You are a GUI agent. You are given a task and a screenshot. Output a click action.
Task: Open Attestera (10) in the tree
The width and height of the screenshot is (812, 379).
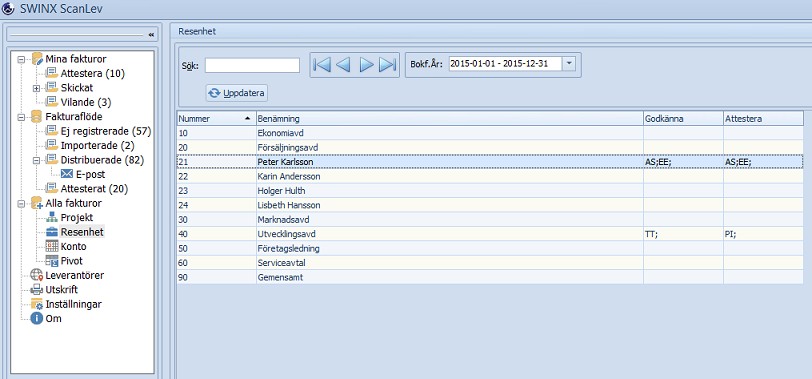tap(93, 73)
